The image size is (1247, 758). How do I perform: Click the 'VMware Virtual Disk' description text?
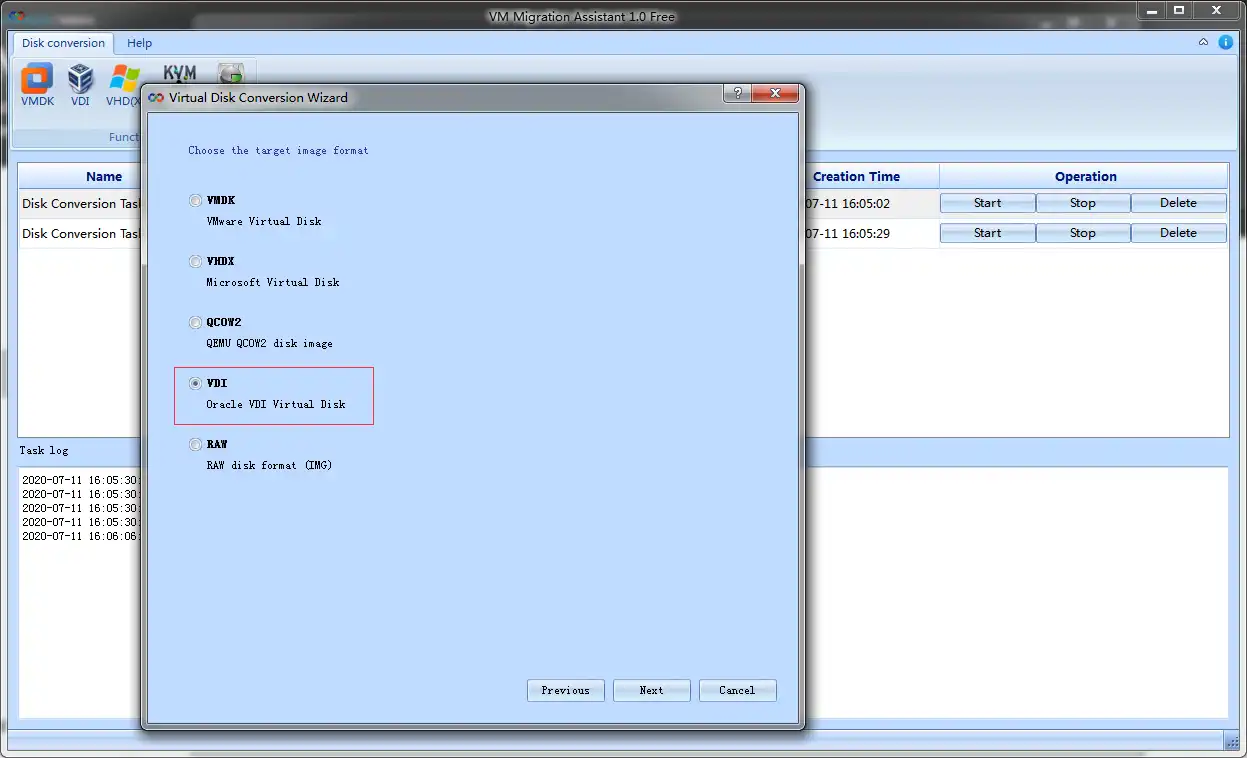coord(264,221)
